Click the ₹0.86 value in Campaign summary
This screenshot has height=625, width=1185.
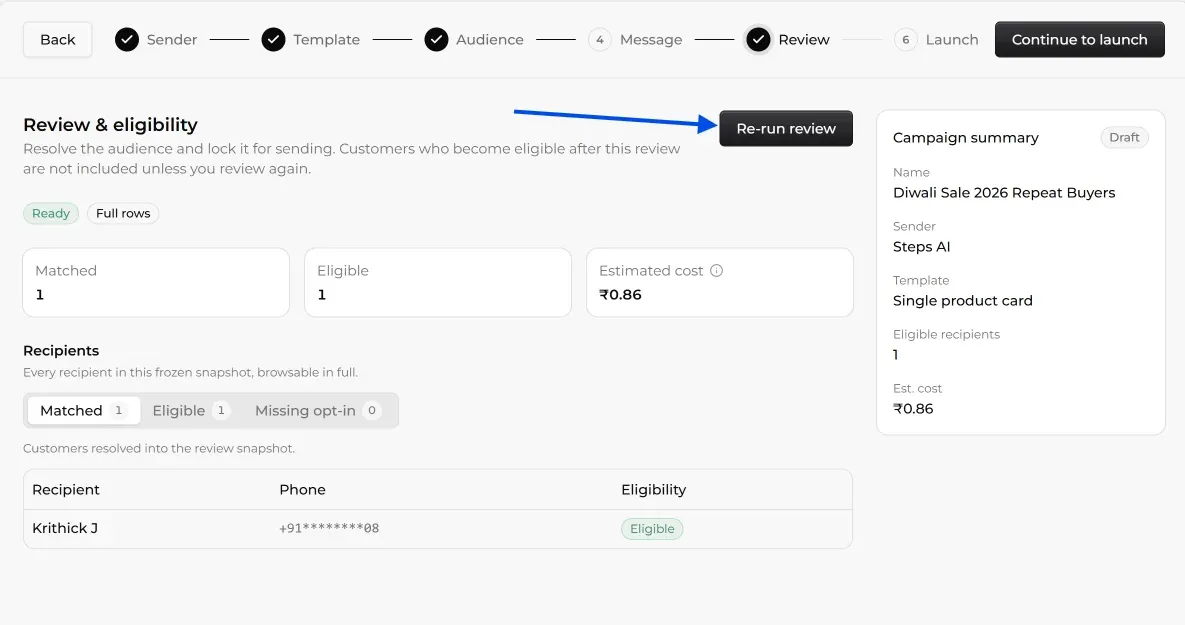point(913,409)
